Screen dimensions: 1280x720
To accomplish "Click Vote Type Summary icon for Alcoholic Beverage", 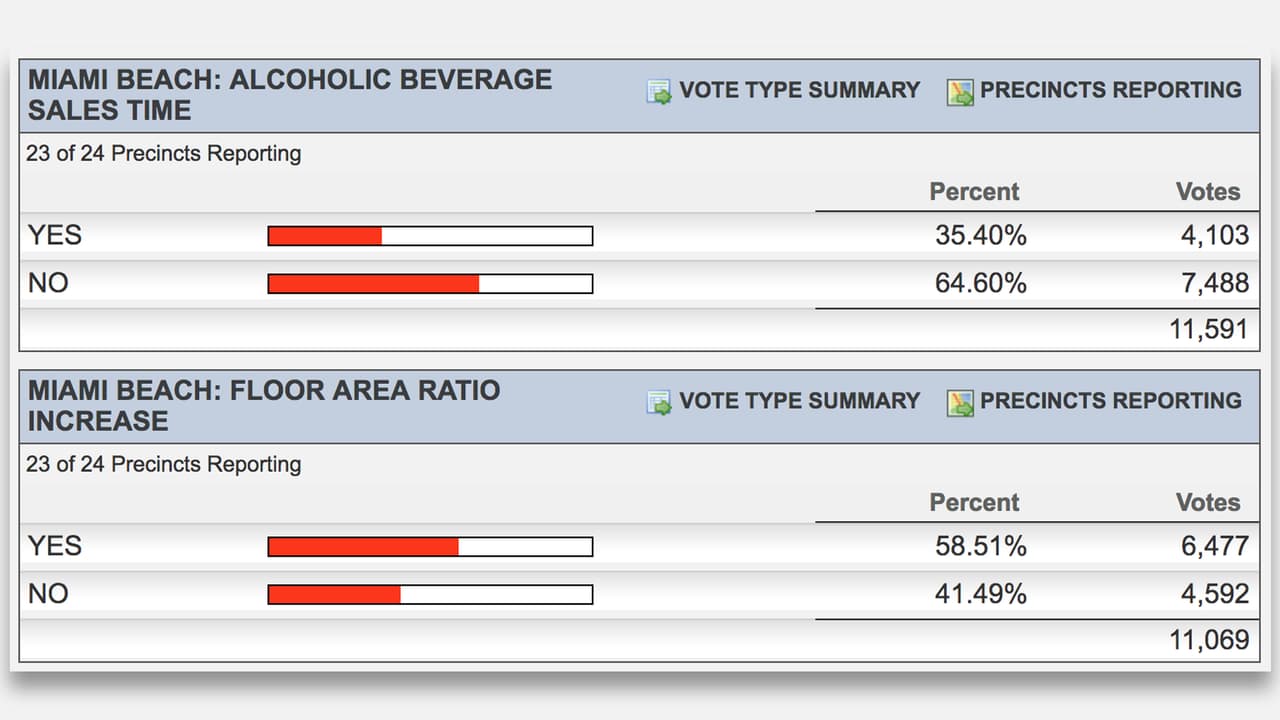I will tap(659, 92).
